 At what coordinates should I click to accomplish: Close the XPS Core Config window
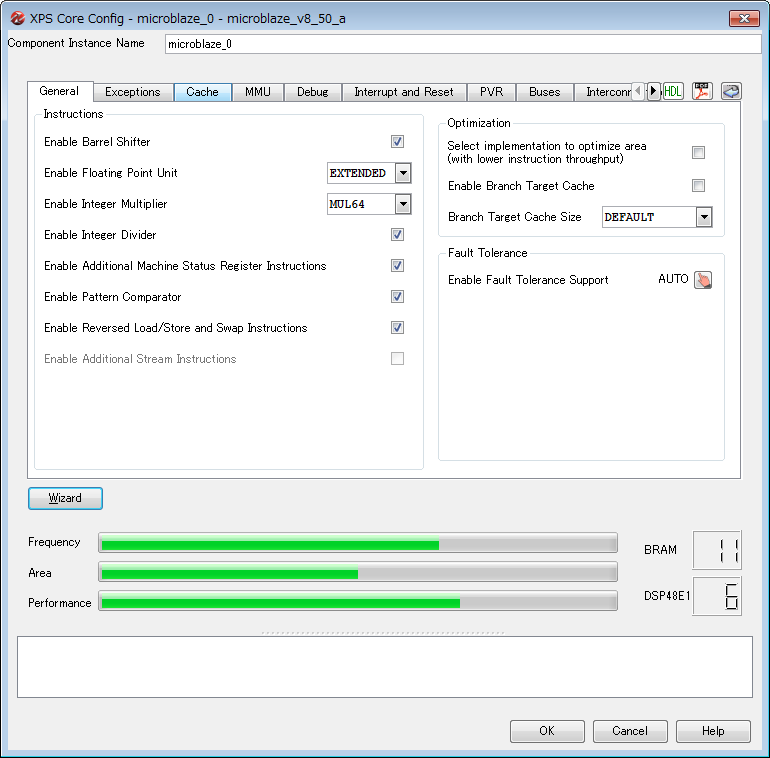pyautogui.click(x=743, y=18)
